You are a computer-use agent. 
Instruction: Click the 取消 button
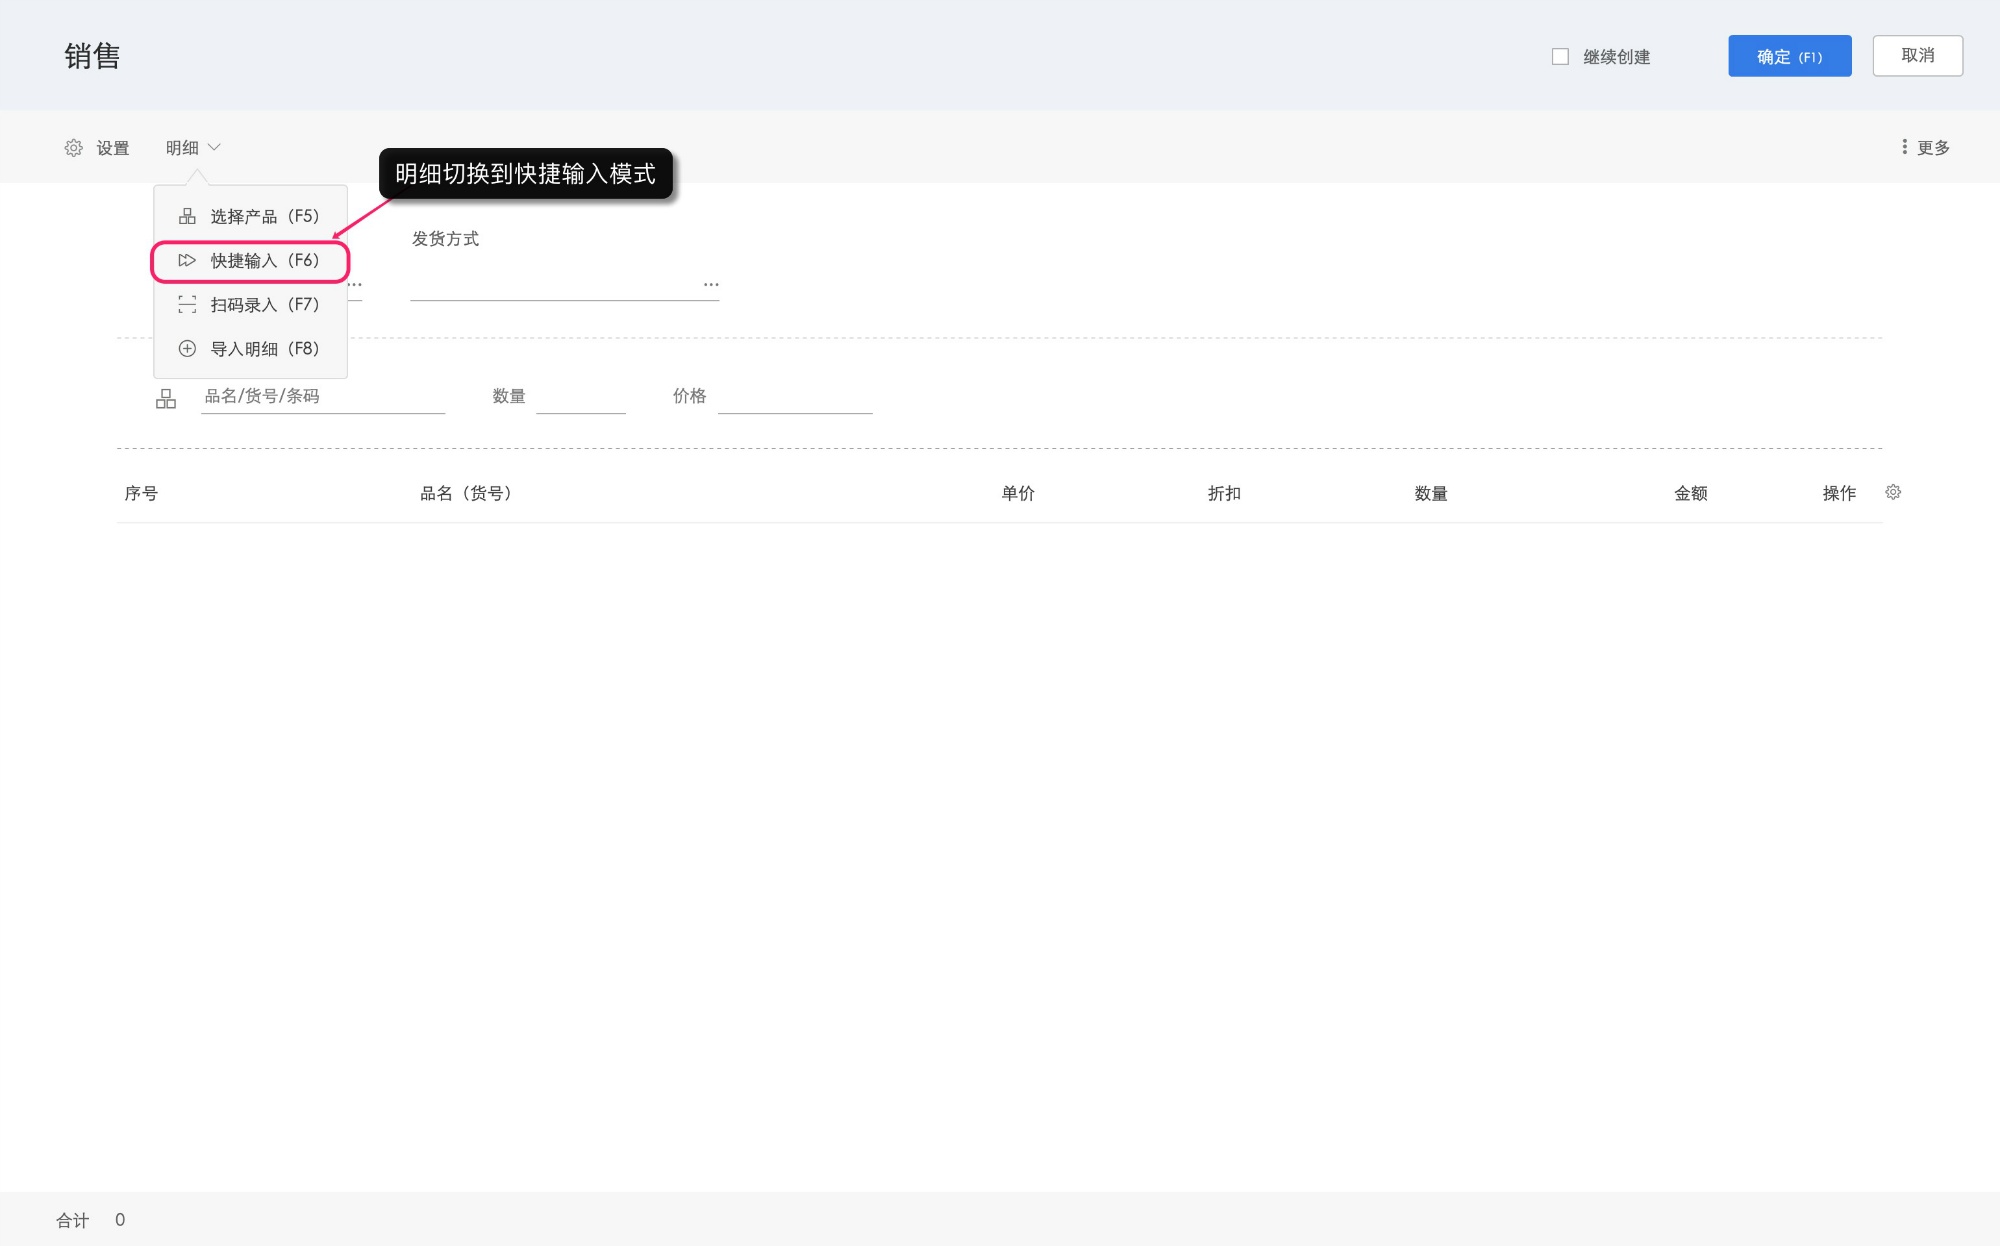tap(1917, 56)
